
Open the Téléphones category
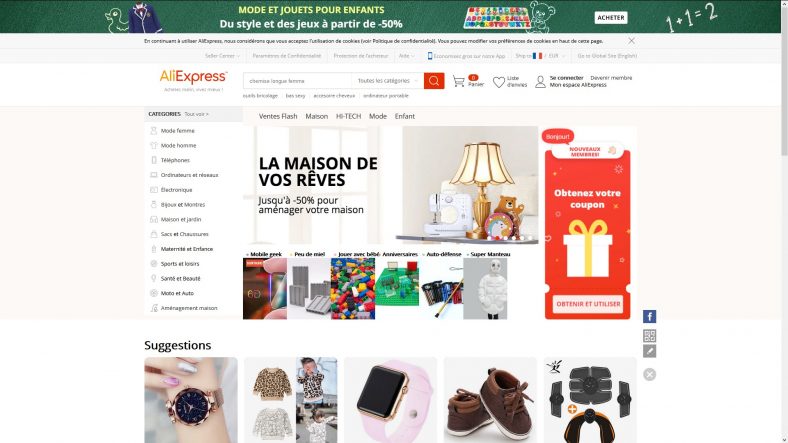(175, 160)
